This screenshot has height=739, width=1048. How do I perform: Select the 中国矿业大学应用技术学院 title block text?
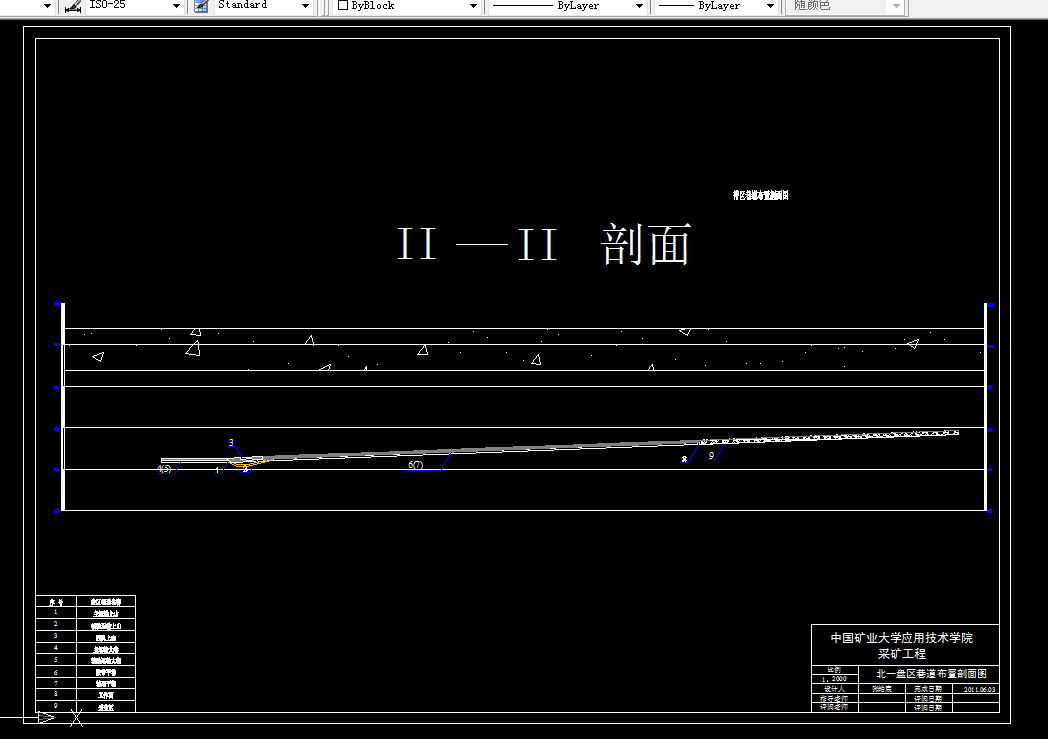[x=902, y=638]
